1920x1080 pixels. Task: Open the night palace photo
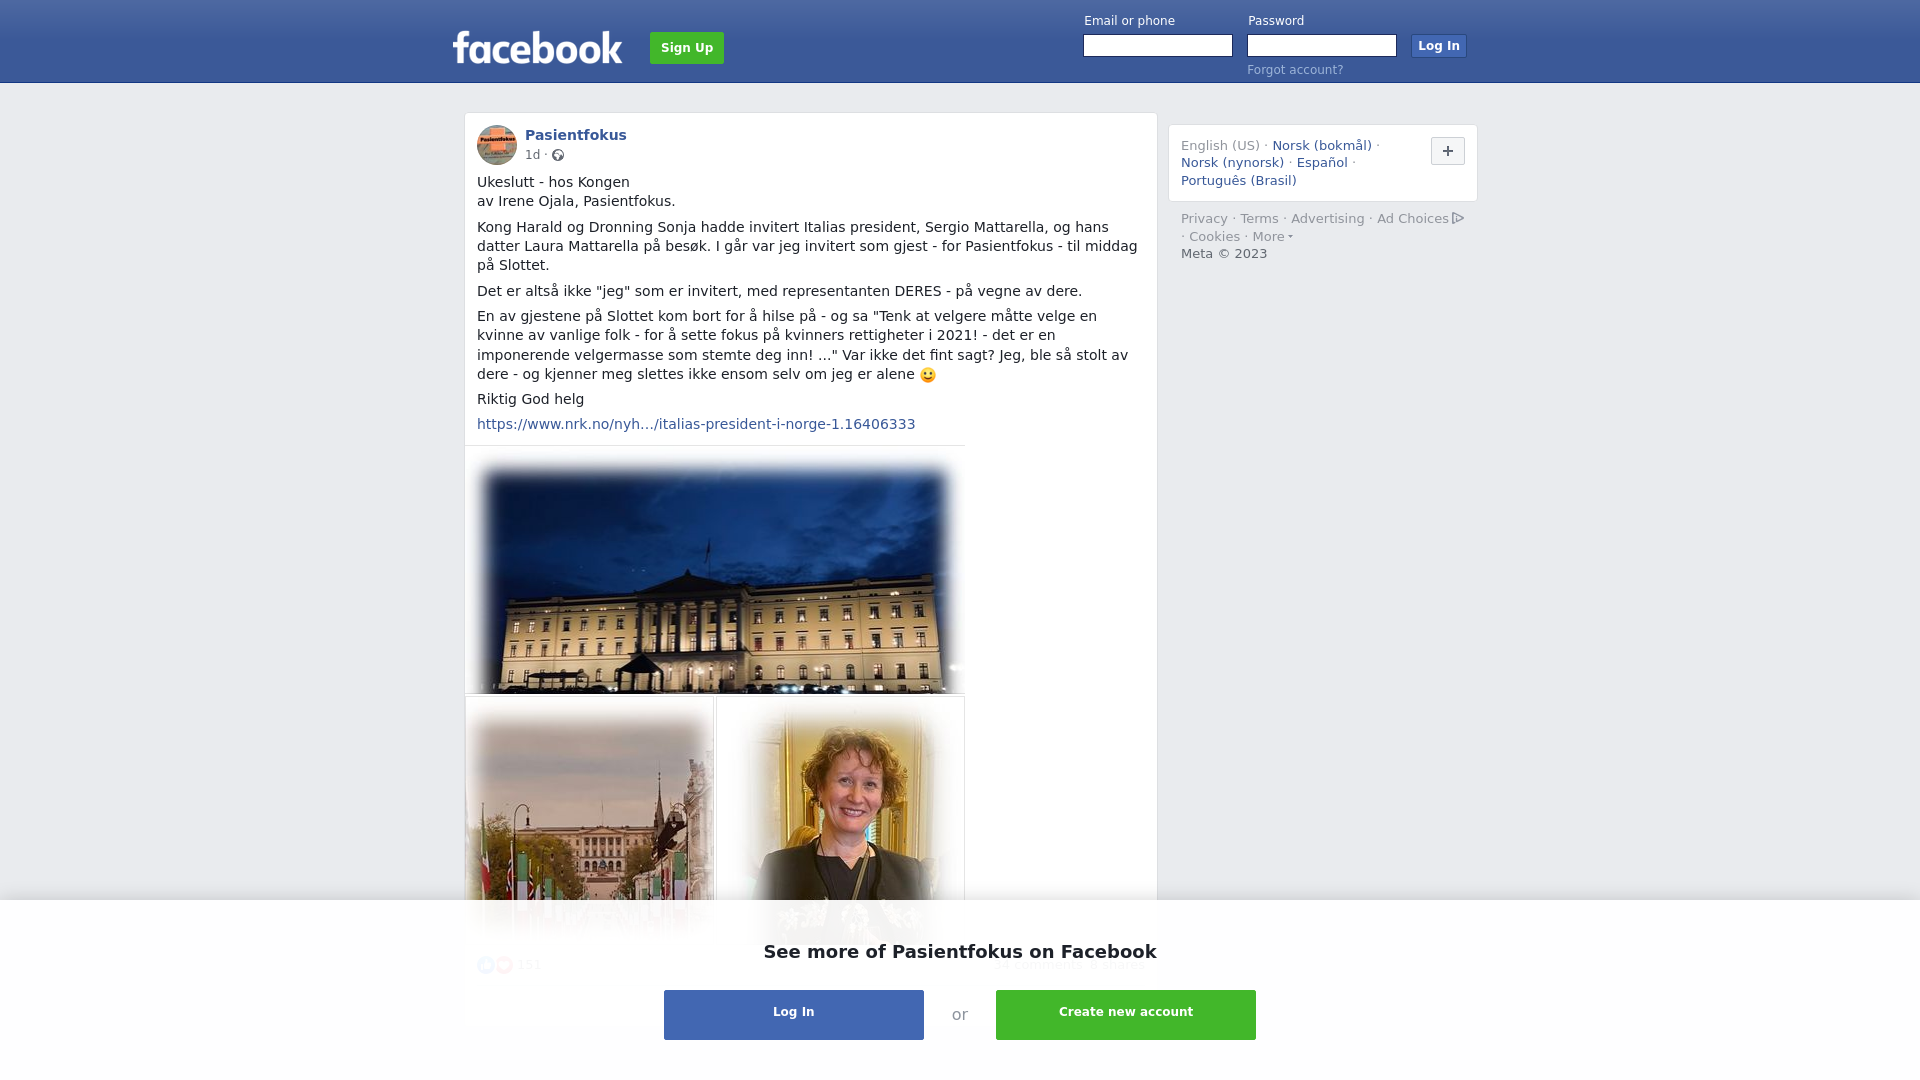click(715, 570)
